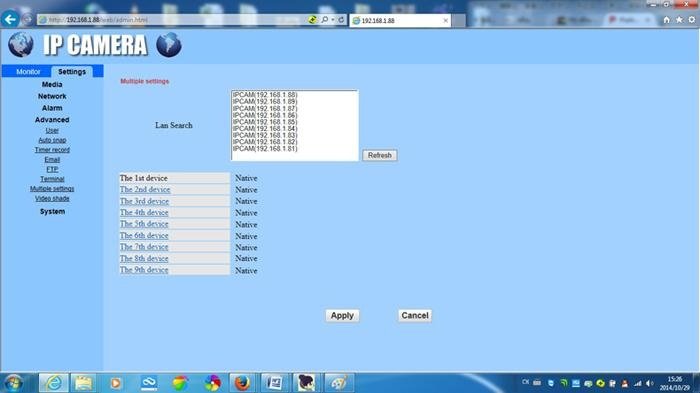The height and width of the screenshot is (393, 700).
Task: Click the refresh icon in address bar
Action: point(341,20)
